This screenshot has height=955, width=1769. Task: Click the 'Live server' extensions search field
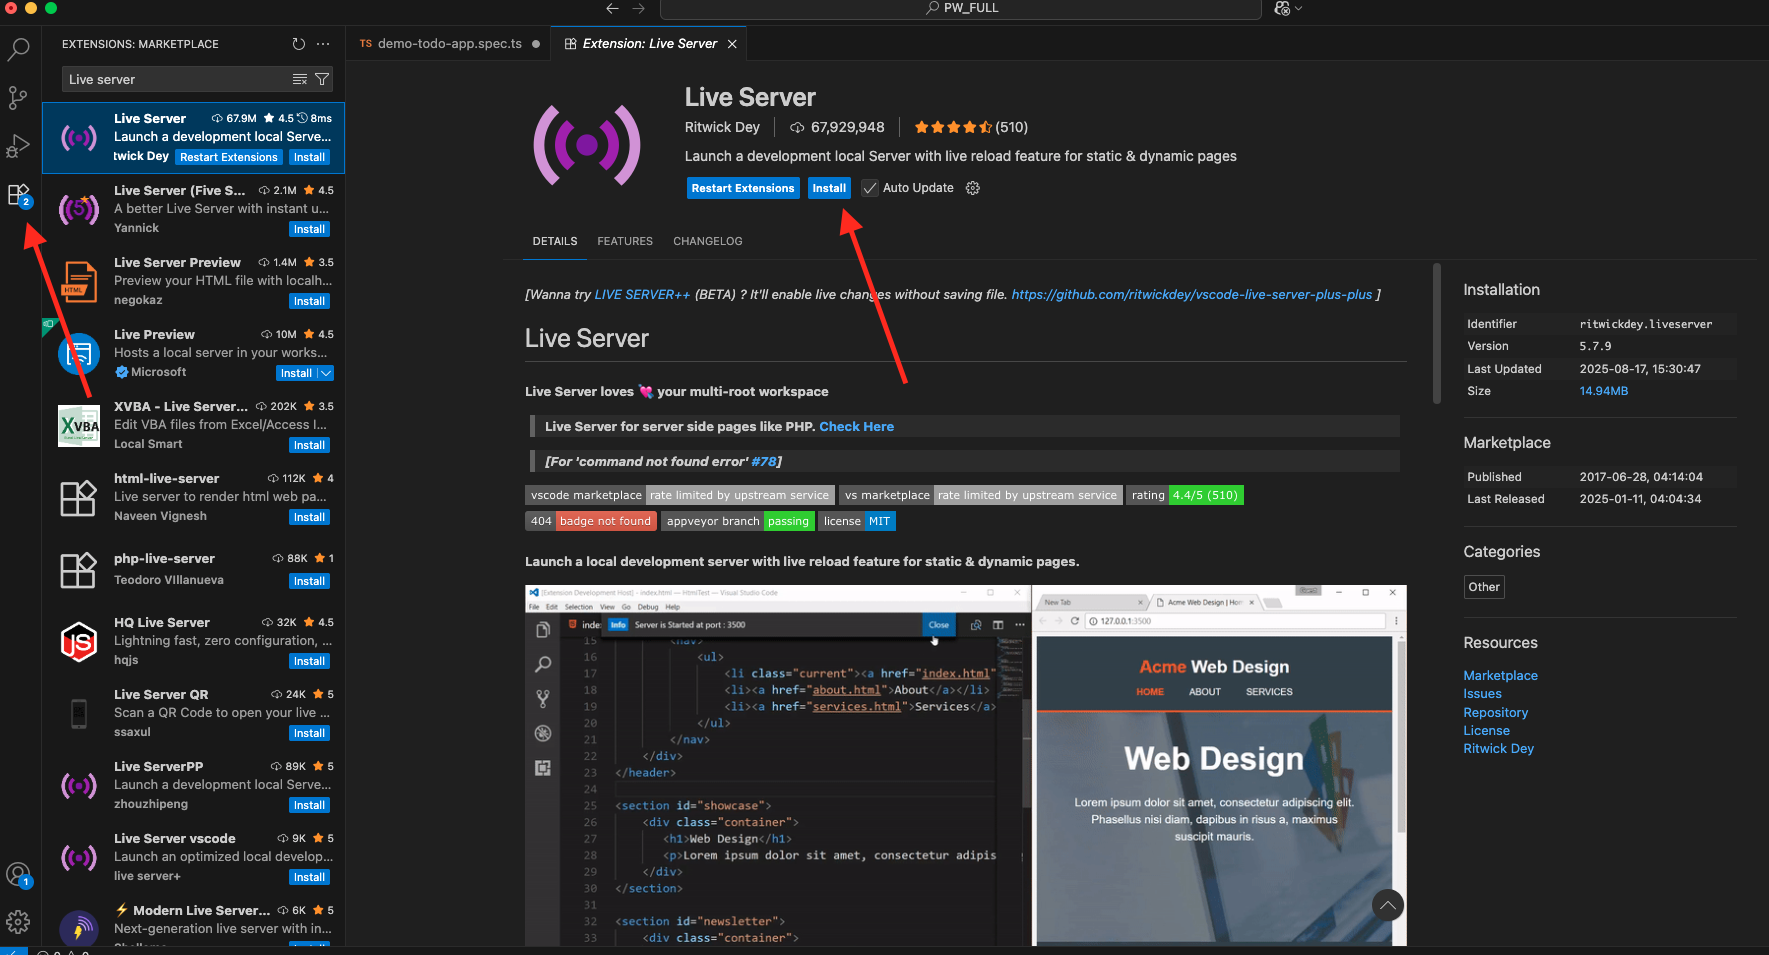pos(175,79)
